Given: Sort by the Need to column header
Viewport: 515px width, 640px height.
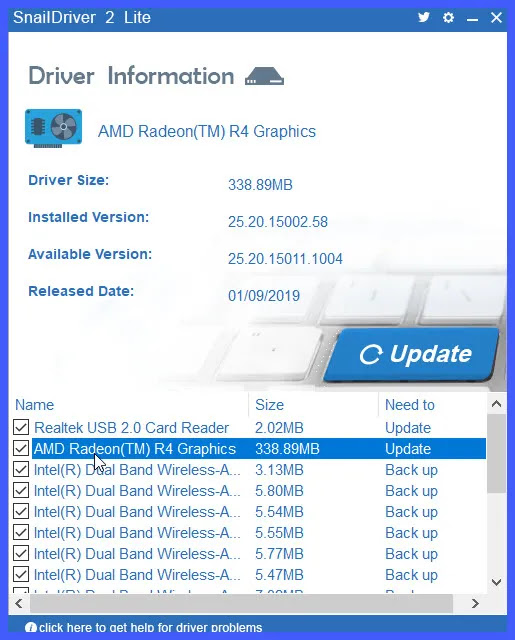Looking at the screenshot, I should (x=432, y=405).
